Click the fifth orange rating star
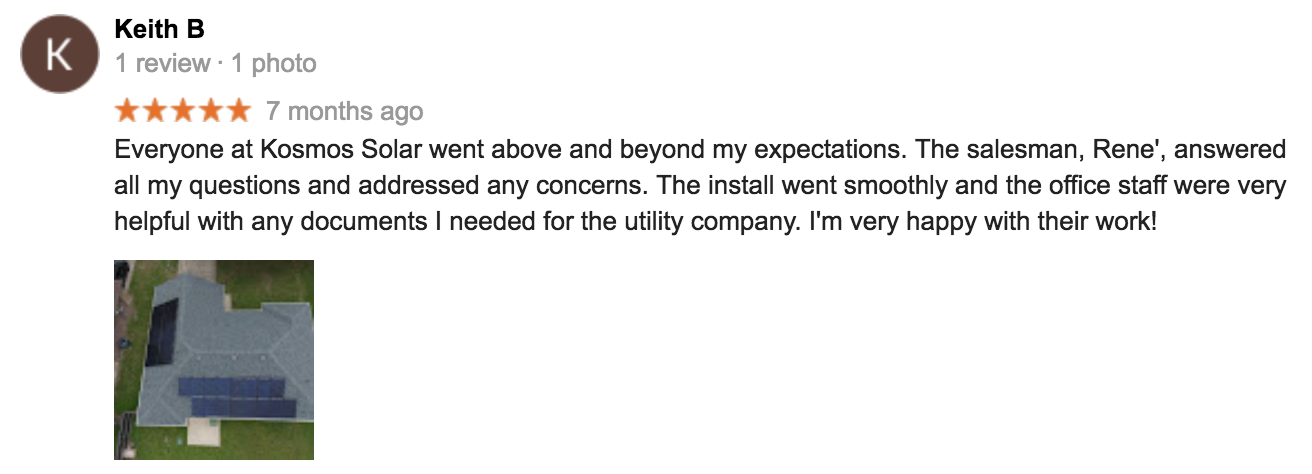Viewport: 1312px width, 474px height. (x=238, y=110)
